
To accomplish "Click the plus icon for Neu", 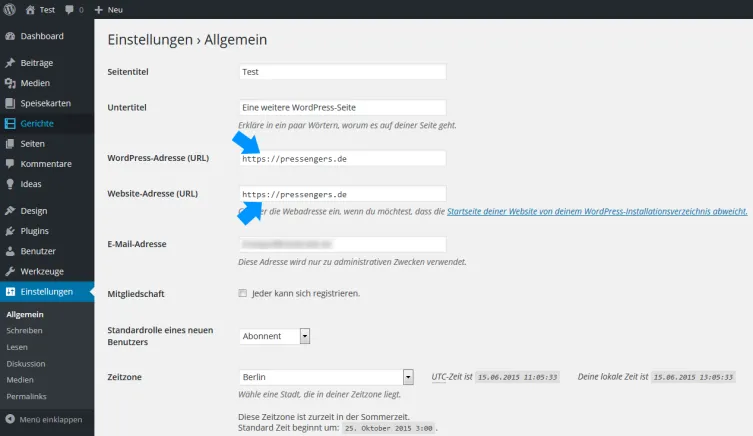I will tap(98, 10).
